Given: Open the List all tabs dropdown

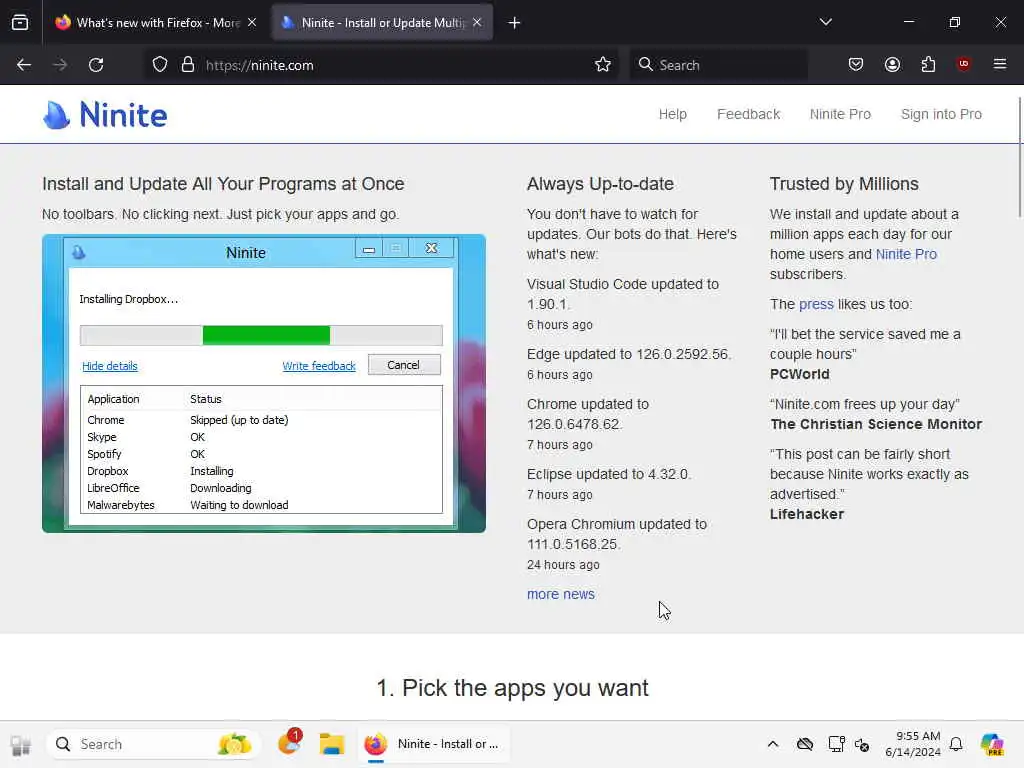Looking at the screenshot, I should 825,22.
